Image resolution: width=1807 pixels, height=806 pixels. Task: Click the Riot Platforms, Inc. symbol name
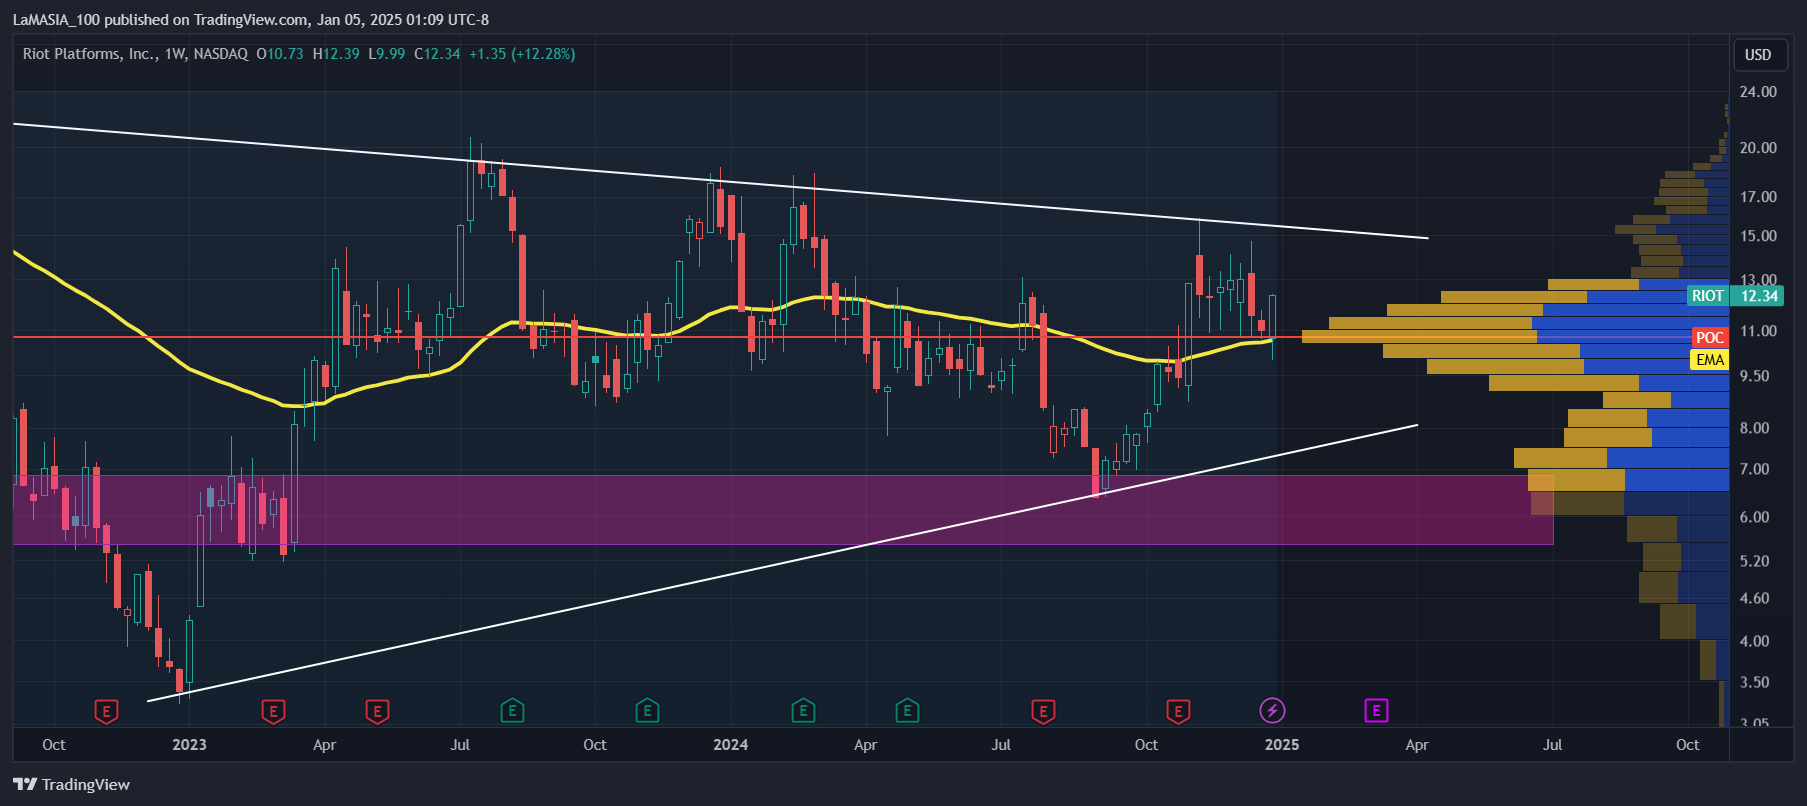click(90, 54)
